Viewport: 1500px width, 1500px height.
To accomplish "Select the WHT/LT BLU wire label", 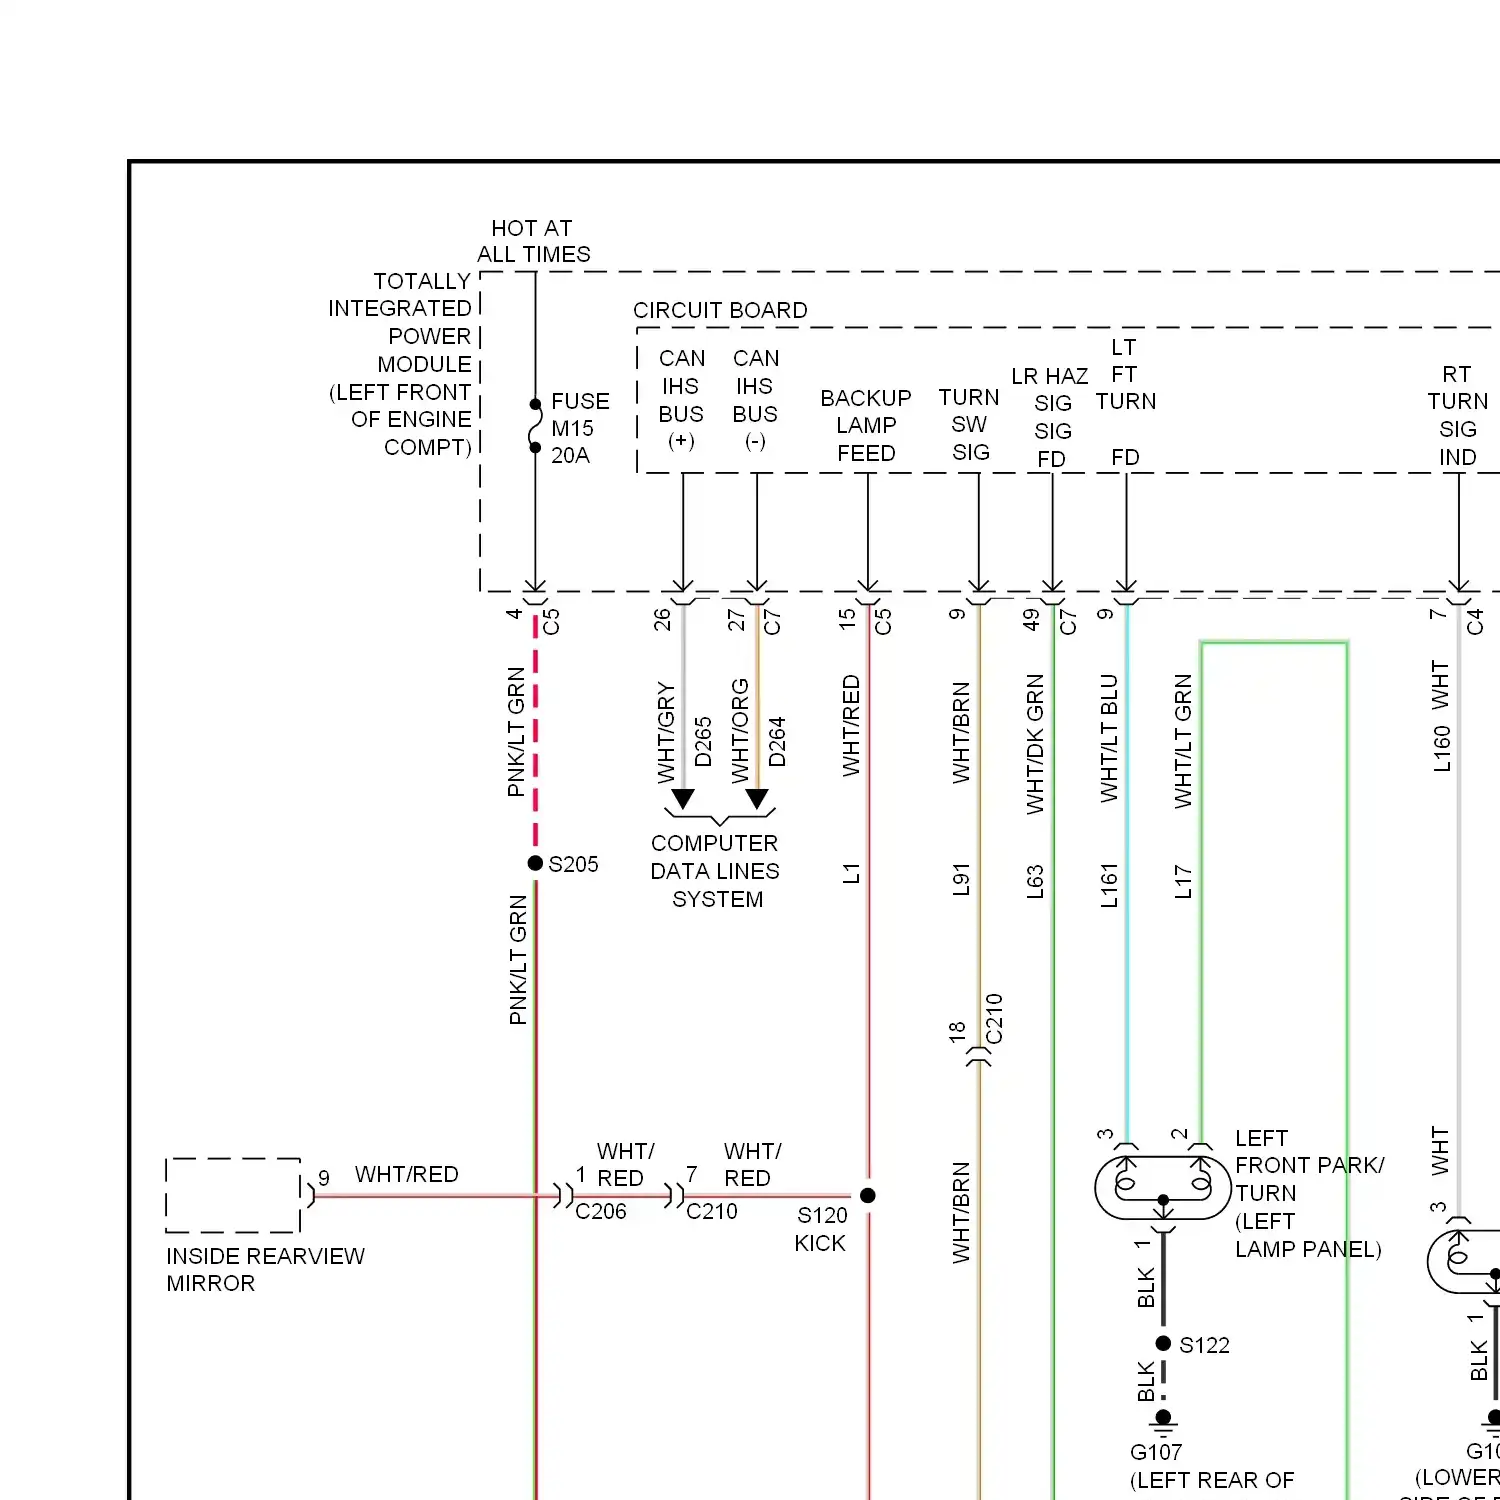I will click(x=1109, y=738).
